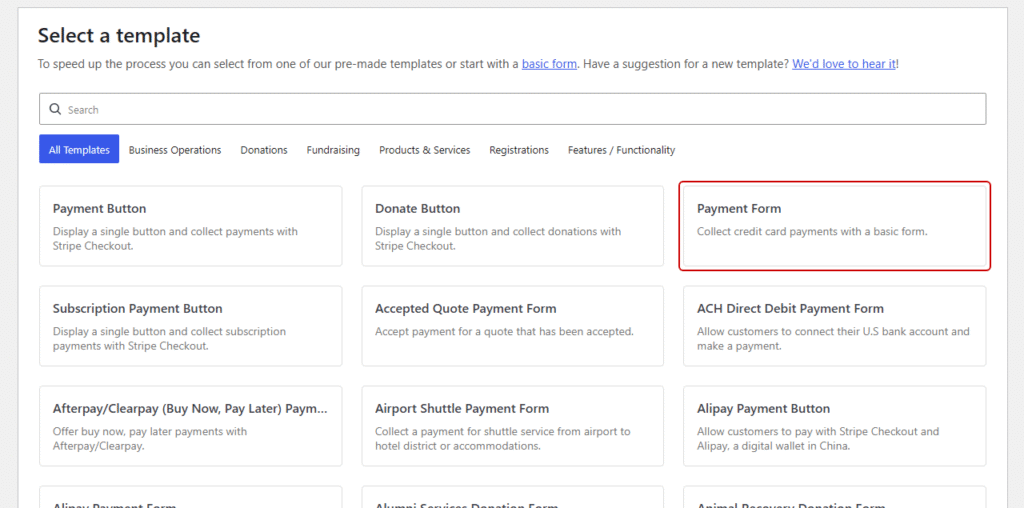Open the Business Operations category
Screen dimensions: 1024x508
pyautogui.click(x=175, y=150)
